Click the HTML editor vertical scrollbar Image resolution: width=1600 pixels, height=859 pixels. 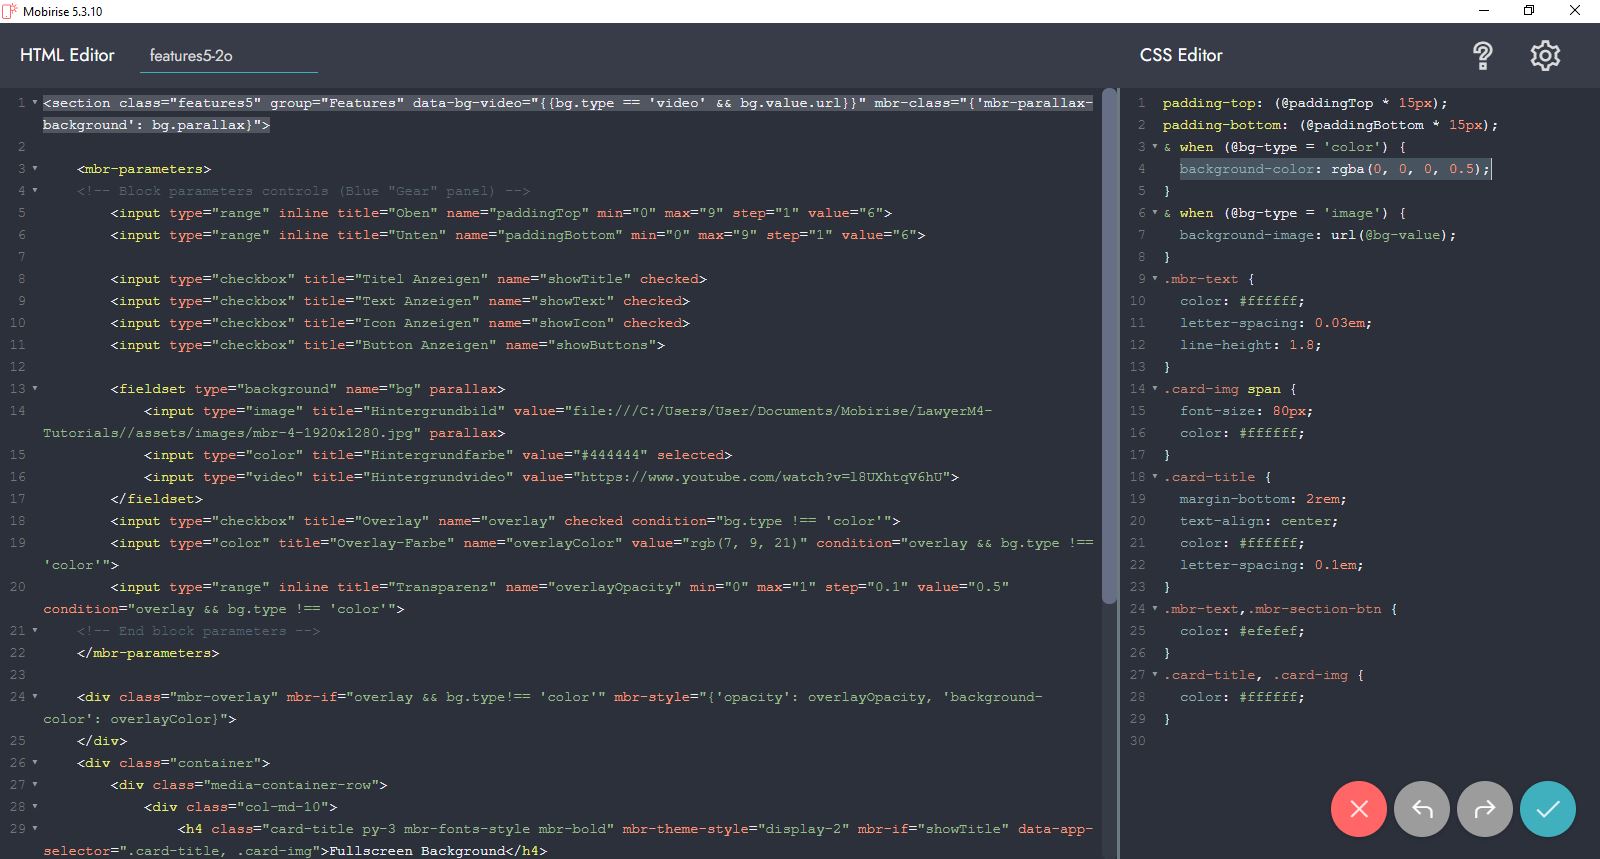tap(1108, 350)
